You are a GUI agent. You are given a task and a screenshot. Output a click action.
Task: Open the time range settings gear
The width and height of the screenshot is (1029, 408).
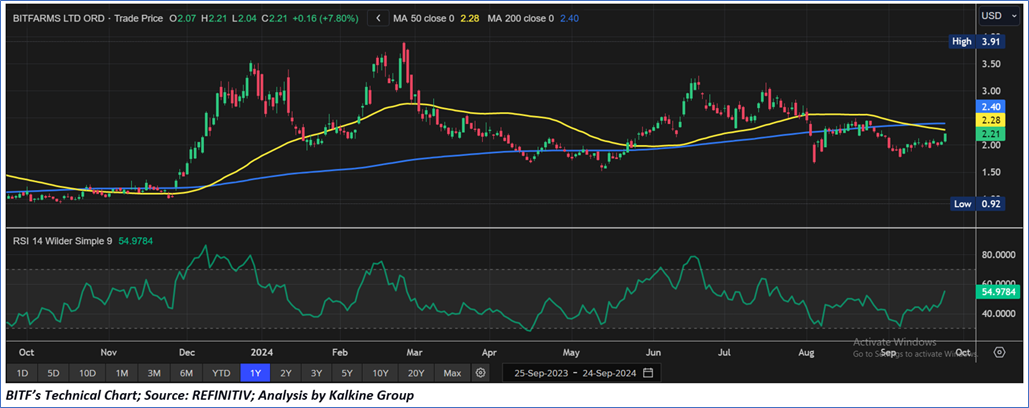tap(481, 373)
